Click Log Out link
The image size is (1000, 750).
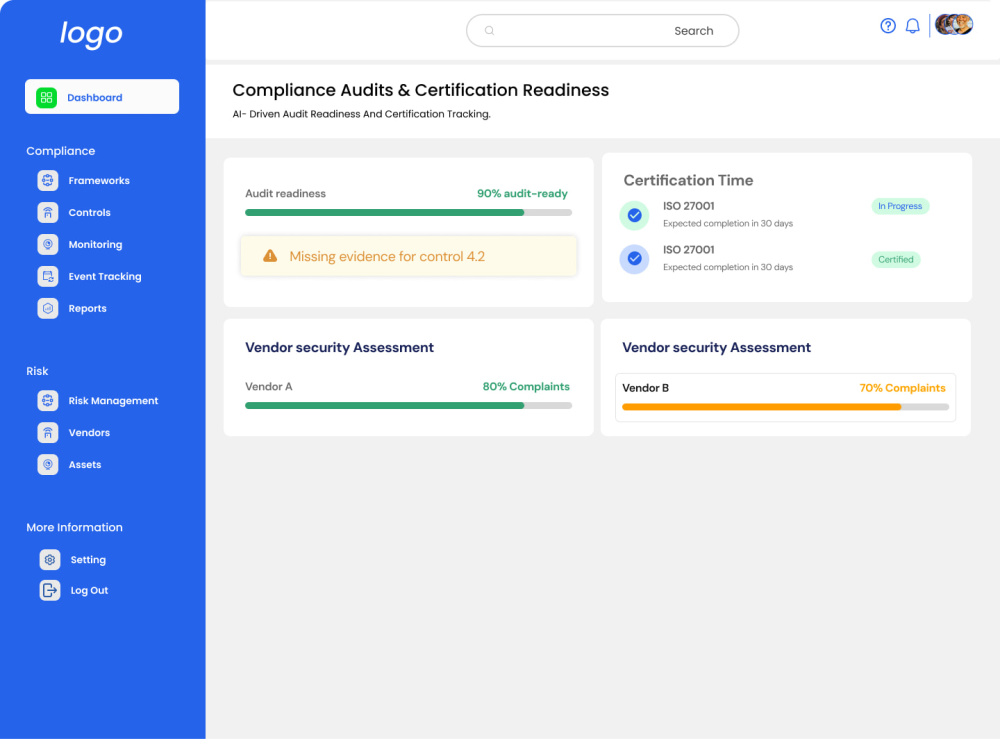pyautogui.click(x=89, y=590)
